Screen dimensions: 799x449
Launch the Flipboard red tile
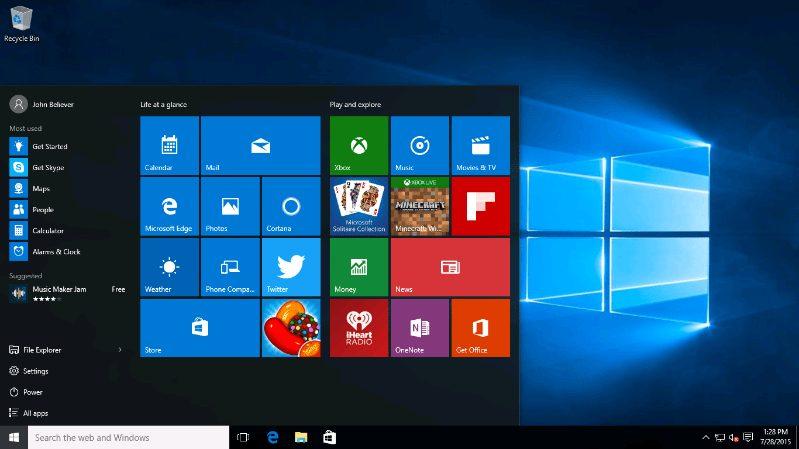[x=480, y=206]
